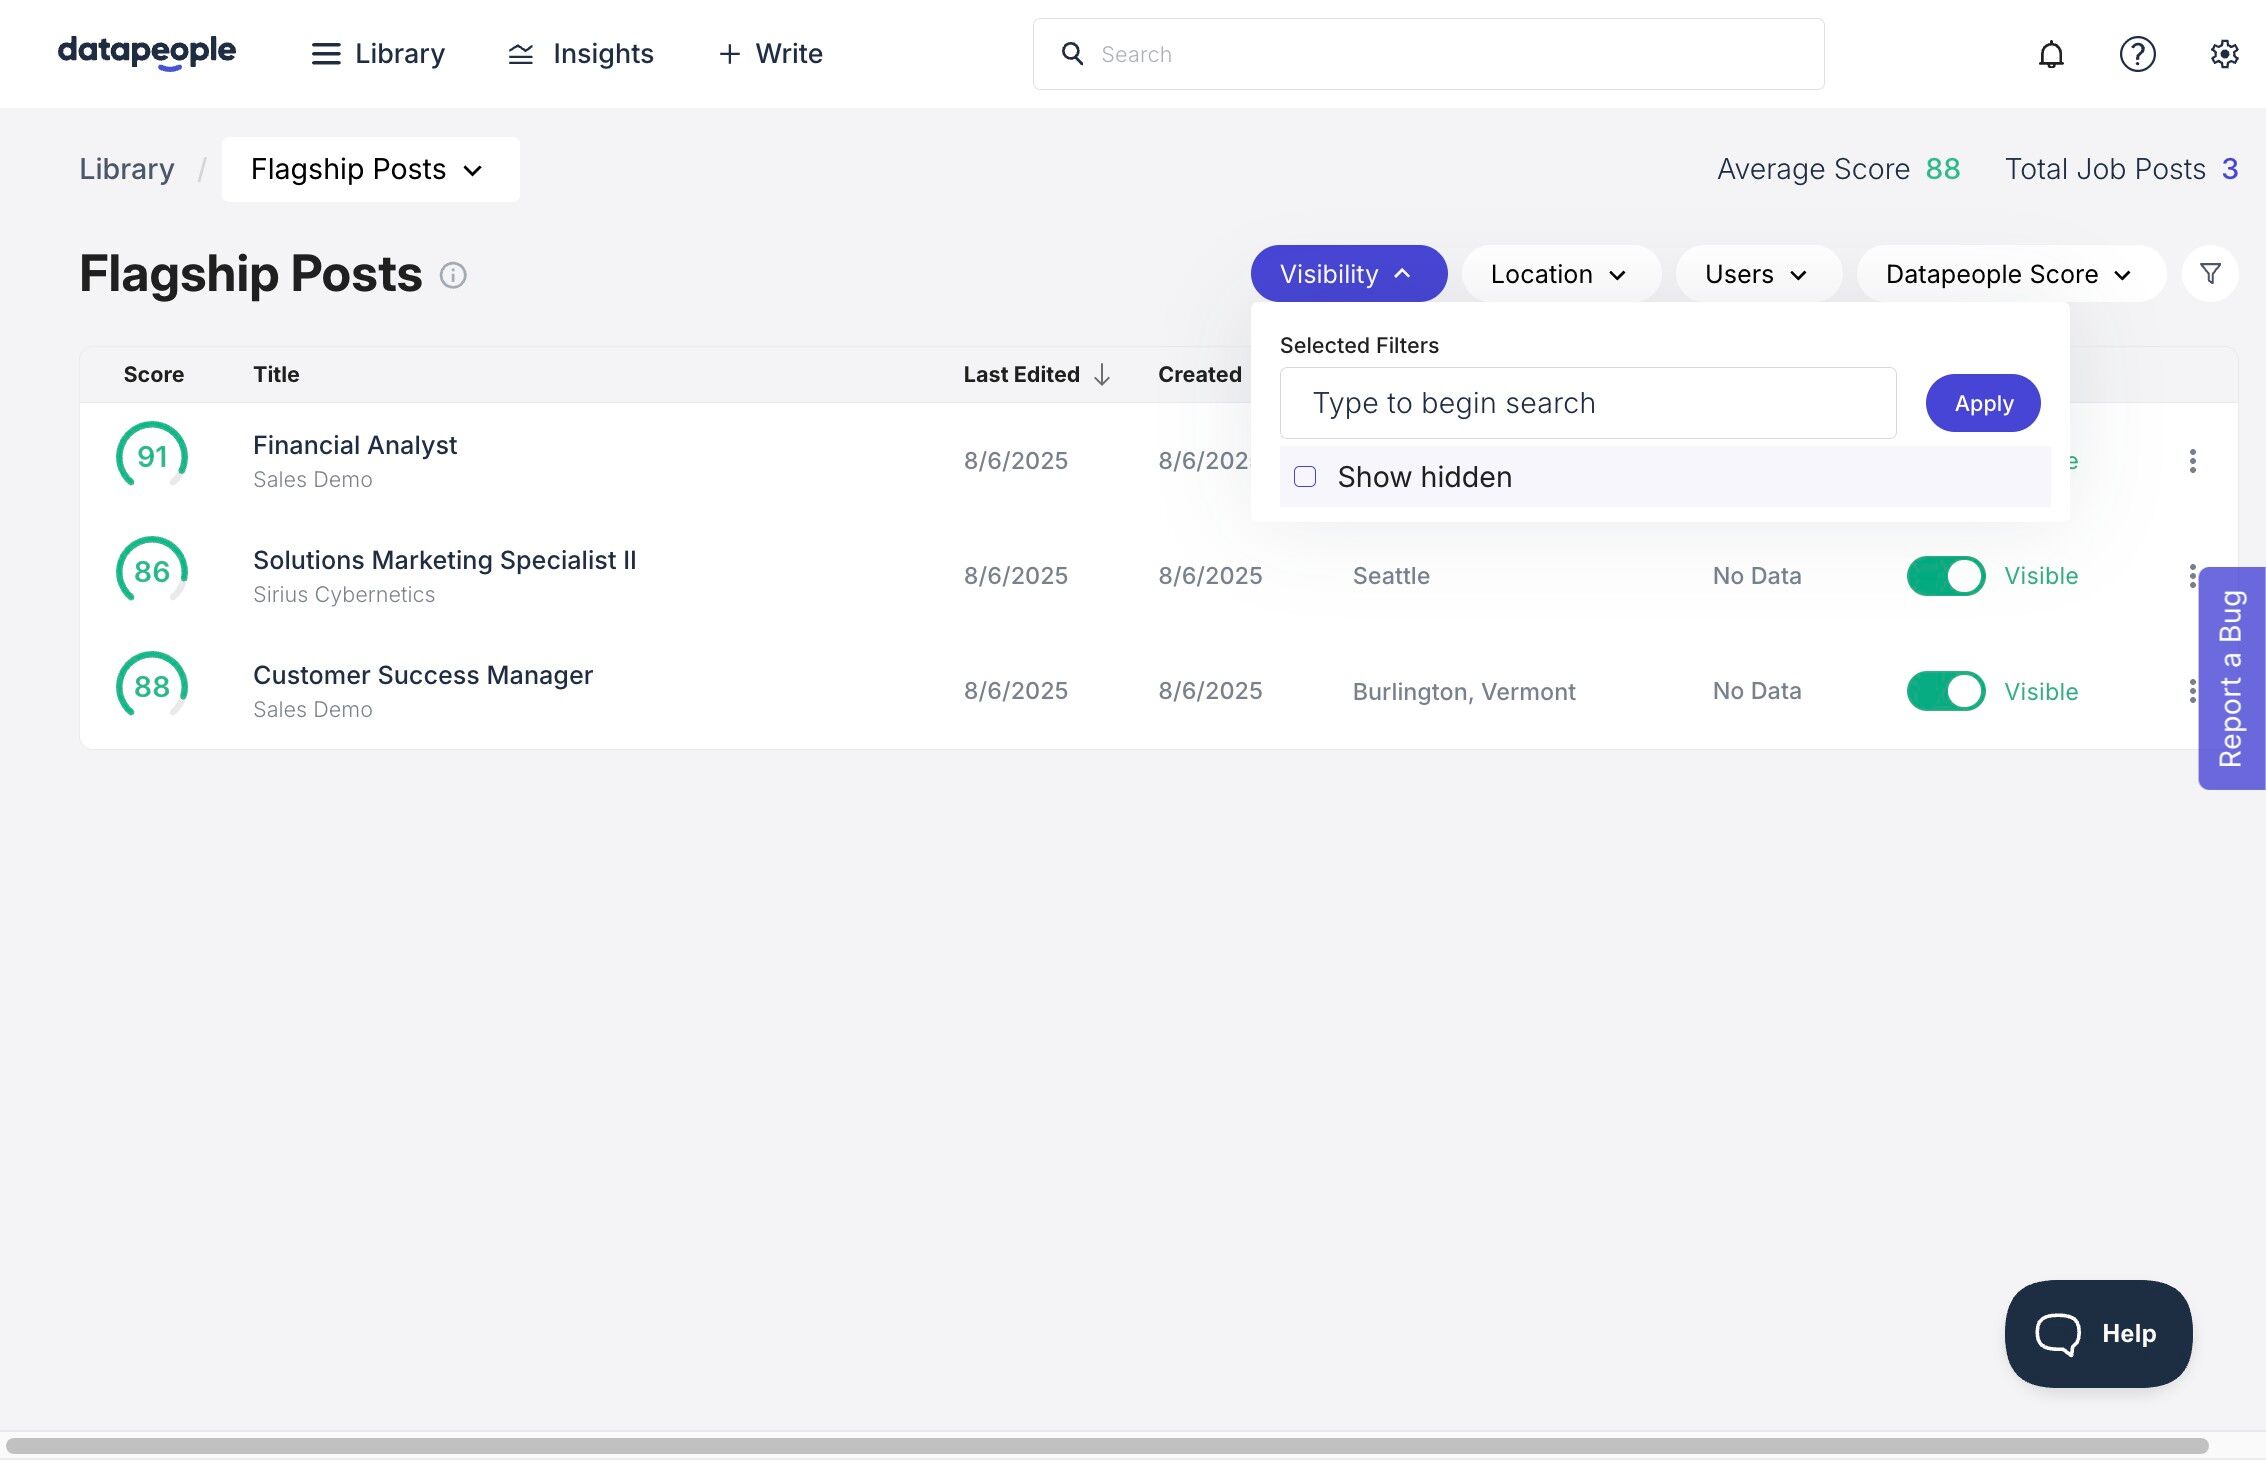Viewport: 2266px width, 1460px height.
Task: Check the Show hidden checkbox
Action: click(x=1305, y=477)
